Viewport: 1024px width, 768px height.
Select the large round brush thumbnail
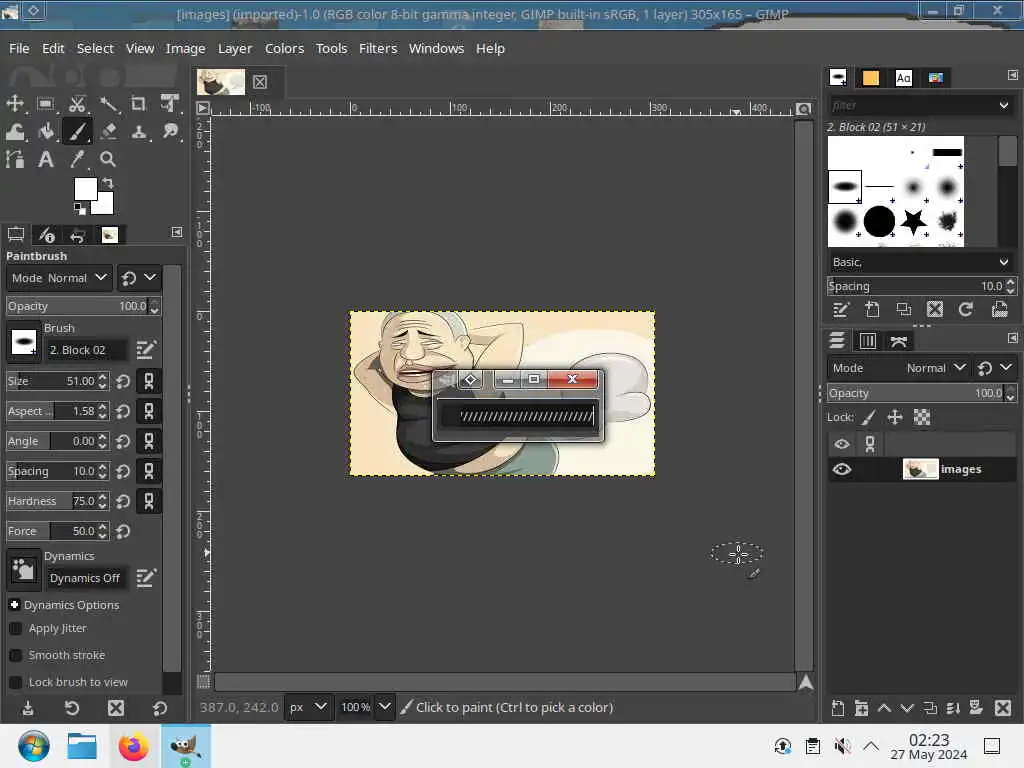(x=879, y=221)
